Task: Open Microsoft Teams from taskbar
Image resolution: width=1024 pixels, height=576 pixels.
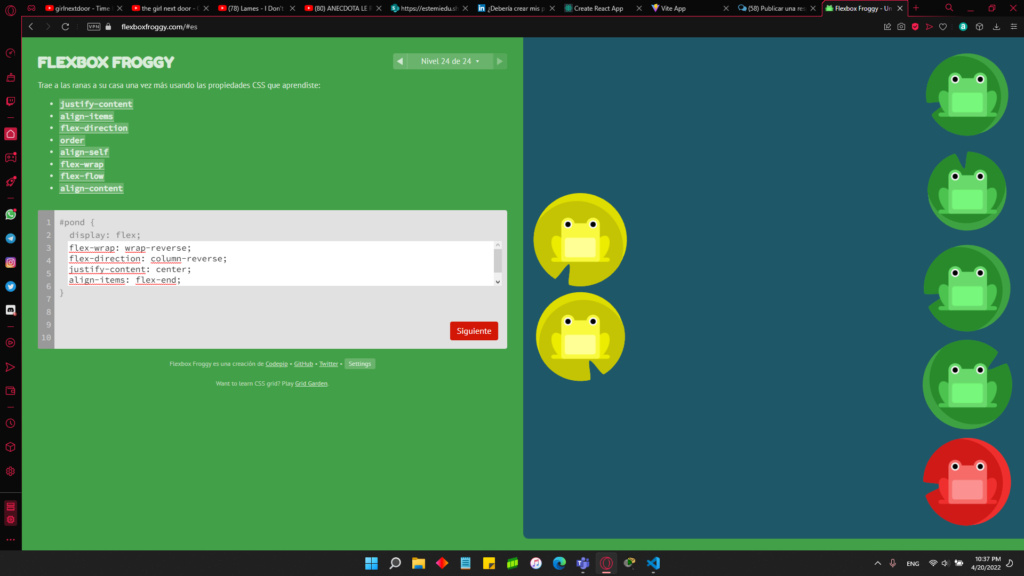Action: tap(583, 563)
